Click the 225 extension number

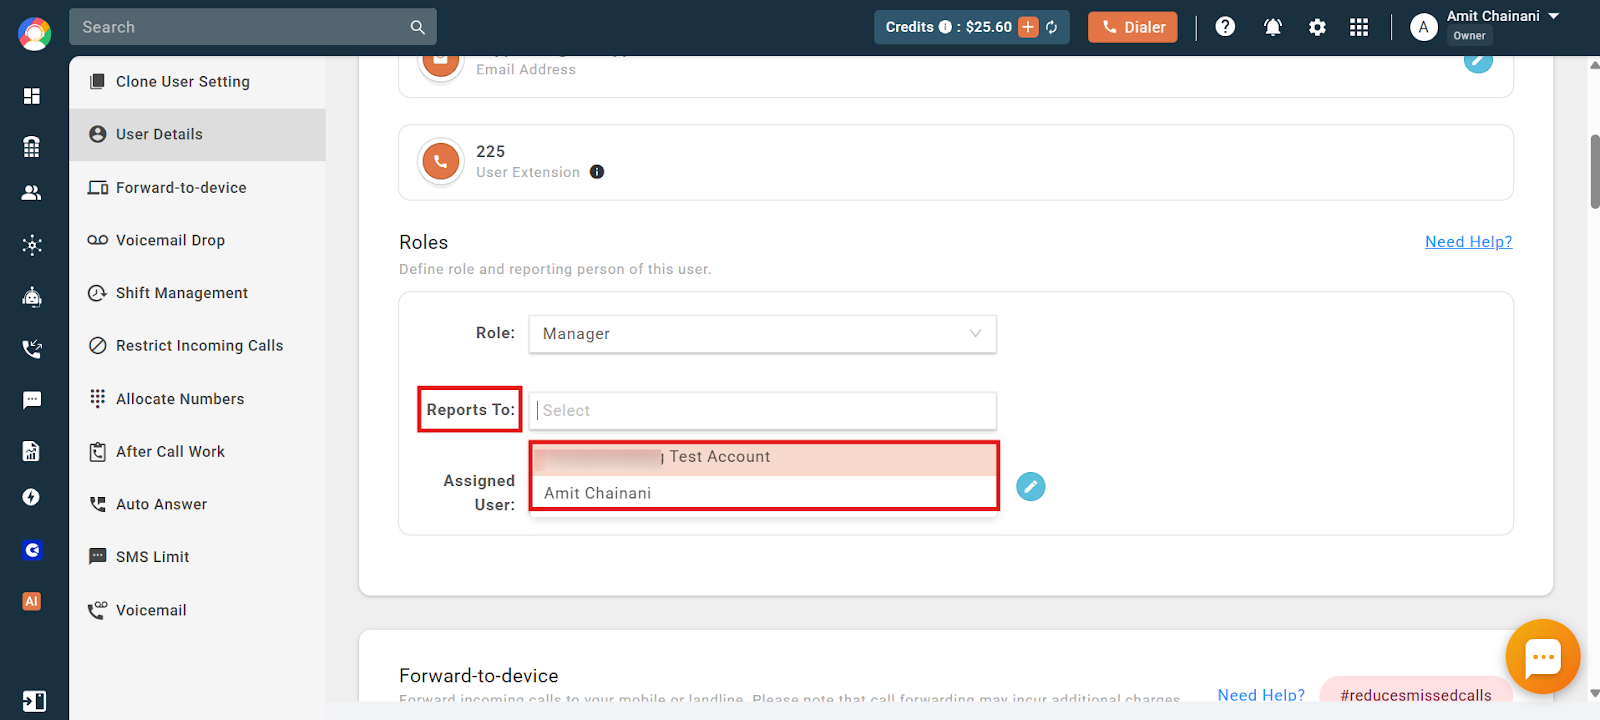pyautogui.click(x=491, y=152)
